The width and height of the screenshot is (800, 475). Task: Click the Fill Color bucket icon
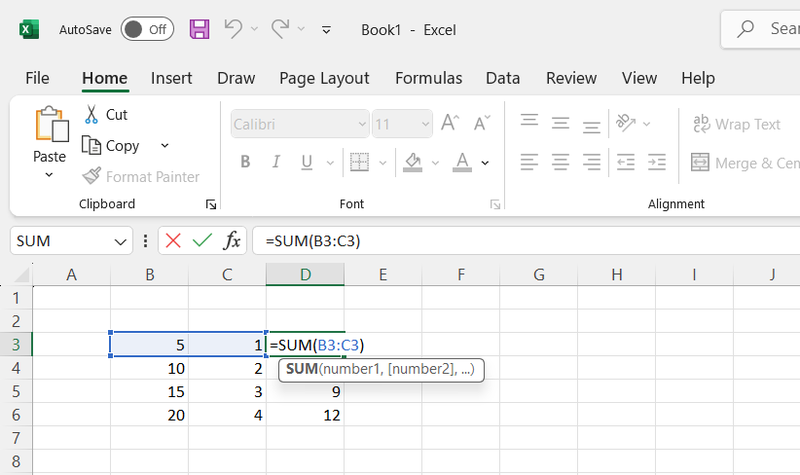click(x=412, y=162)
